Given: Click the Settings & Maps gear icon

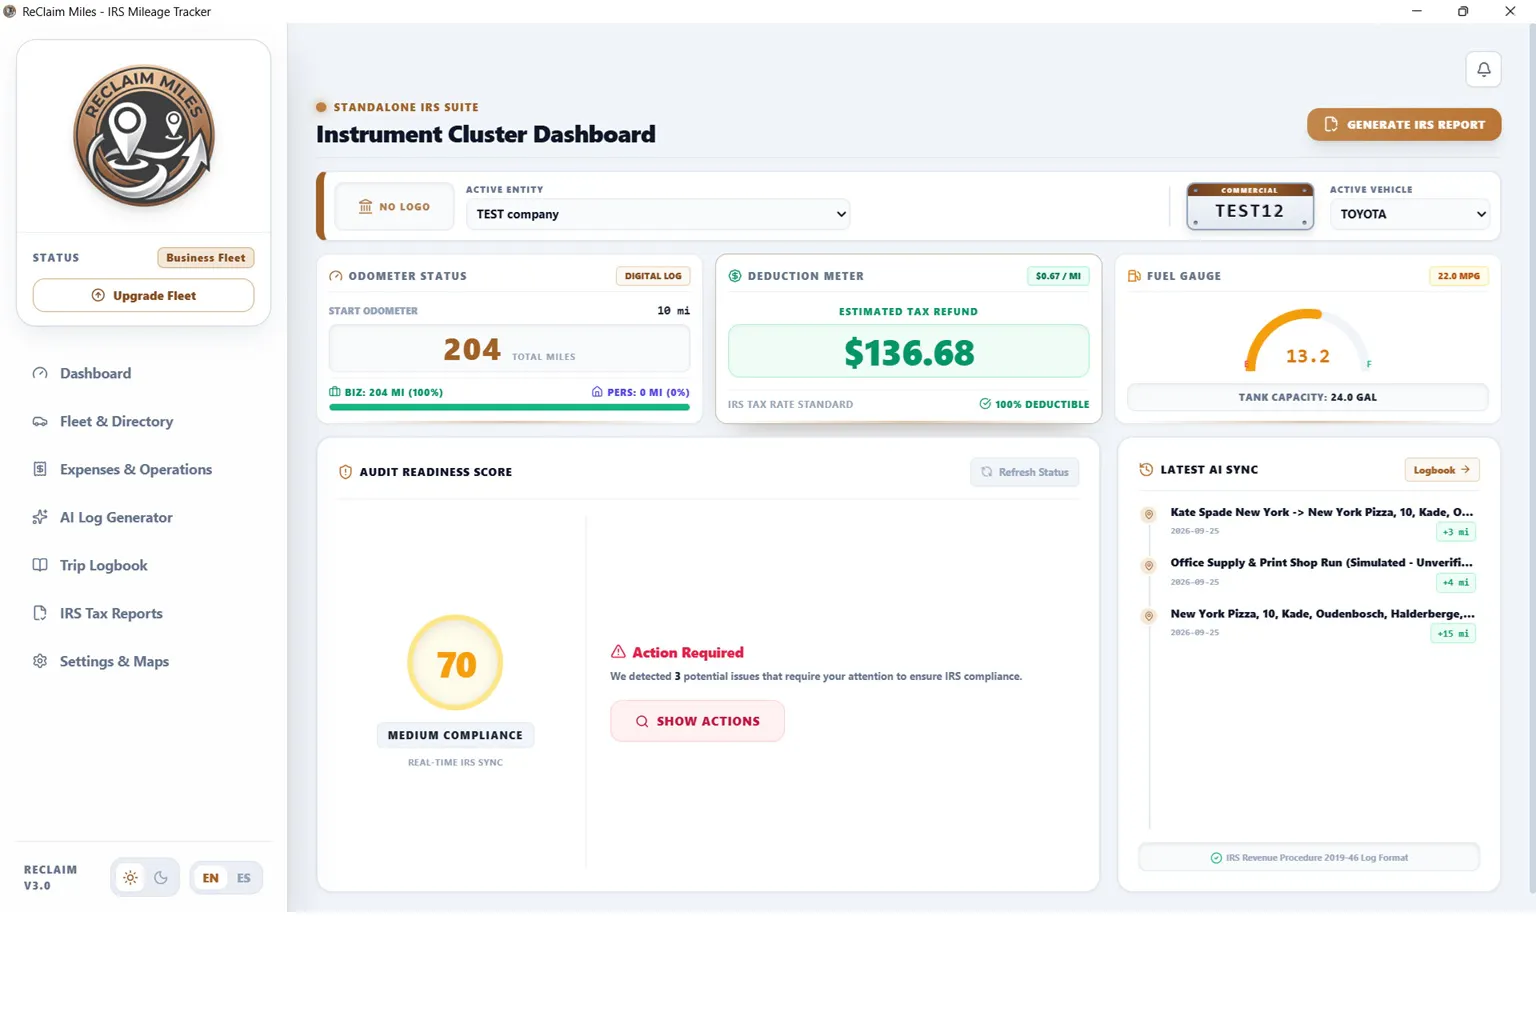Looking at the screenshot, I should [40, 661].
